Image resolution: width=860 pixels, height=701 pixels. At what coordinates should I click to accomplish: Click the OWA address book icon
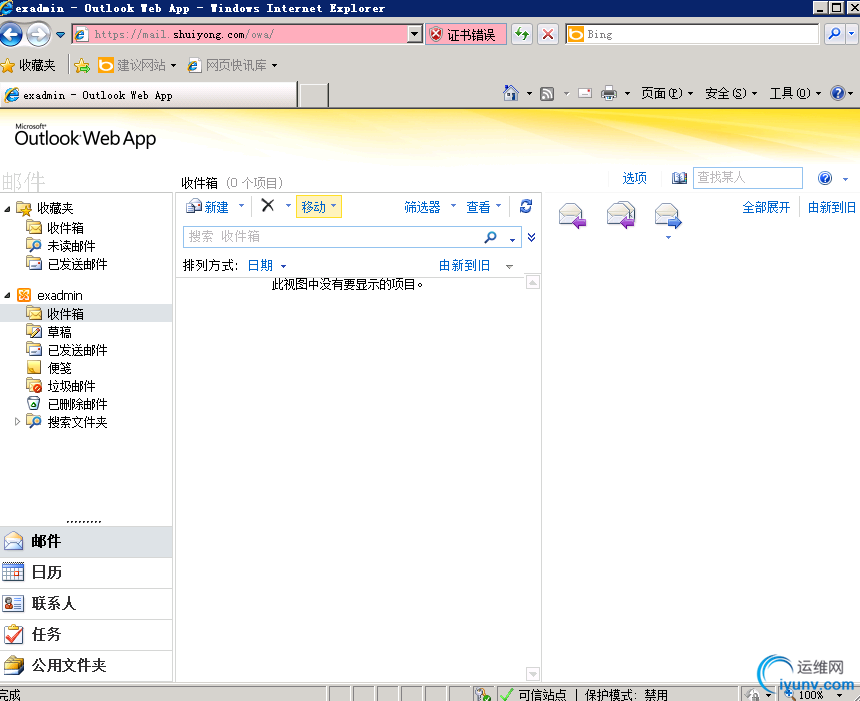pyautogui.click(x=679, y=178)
